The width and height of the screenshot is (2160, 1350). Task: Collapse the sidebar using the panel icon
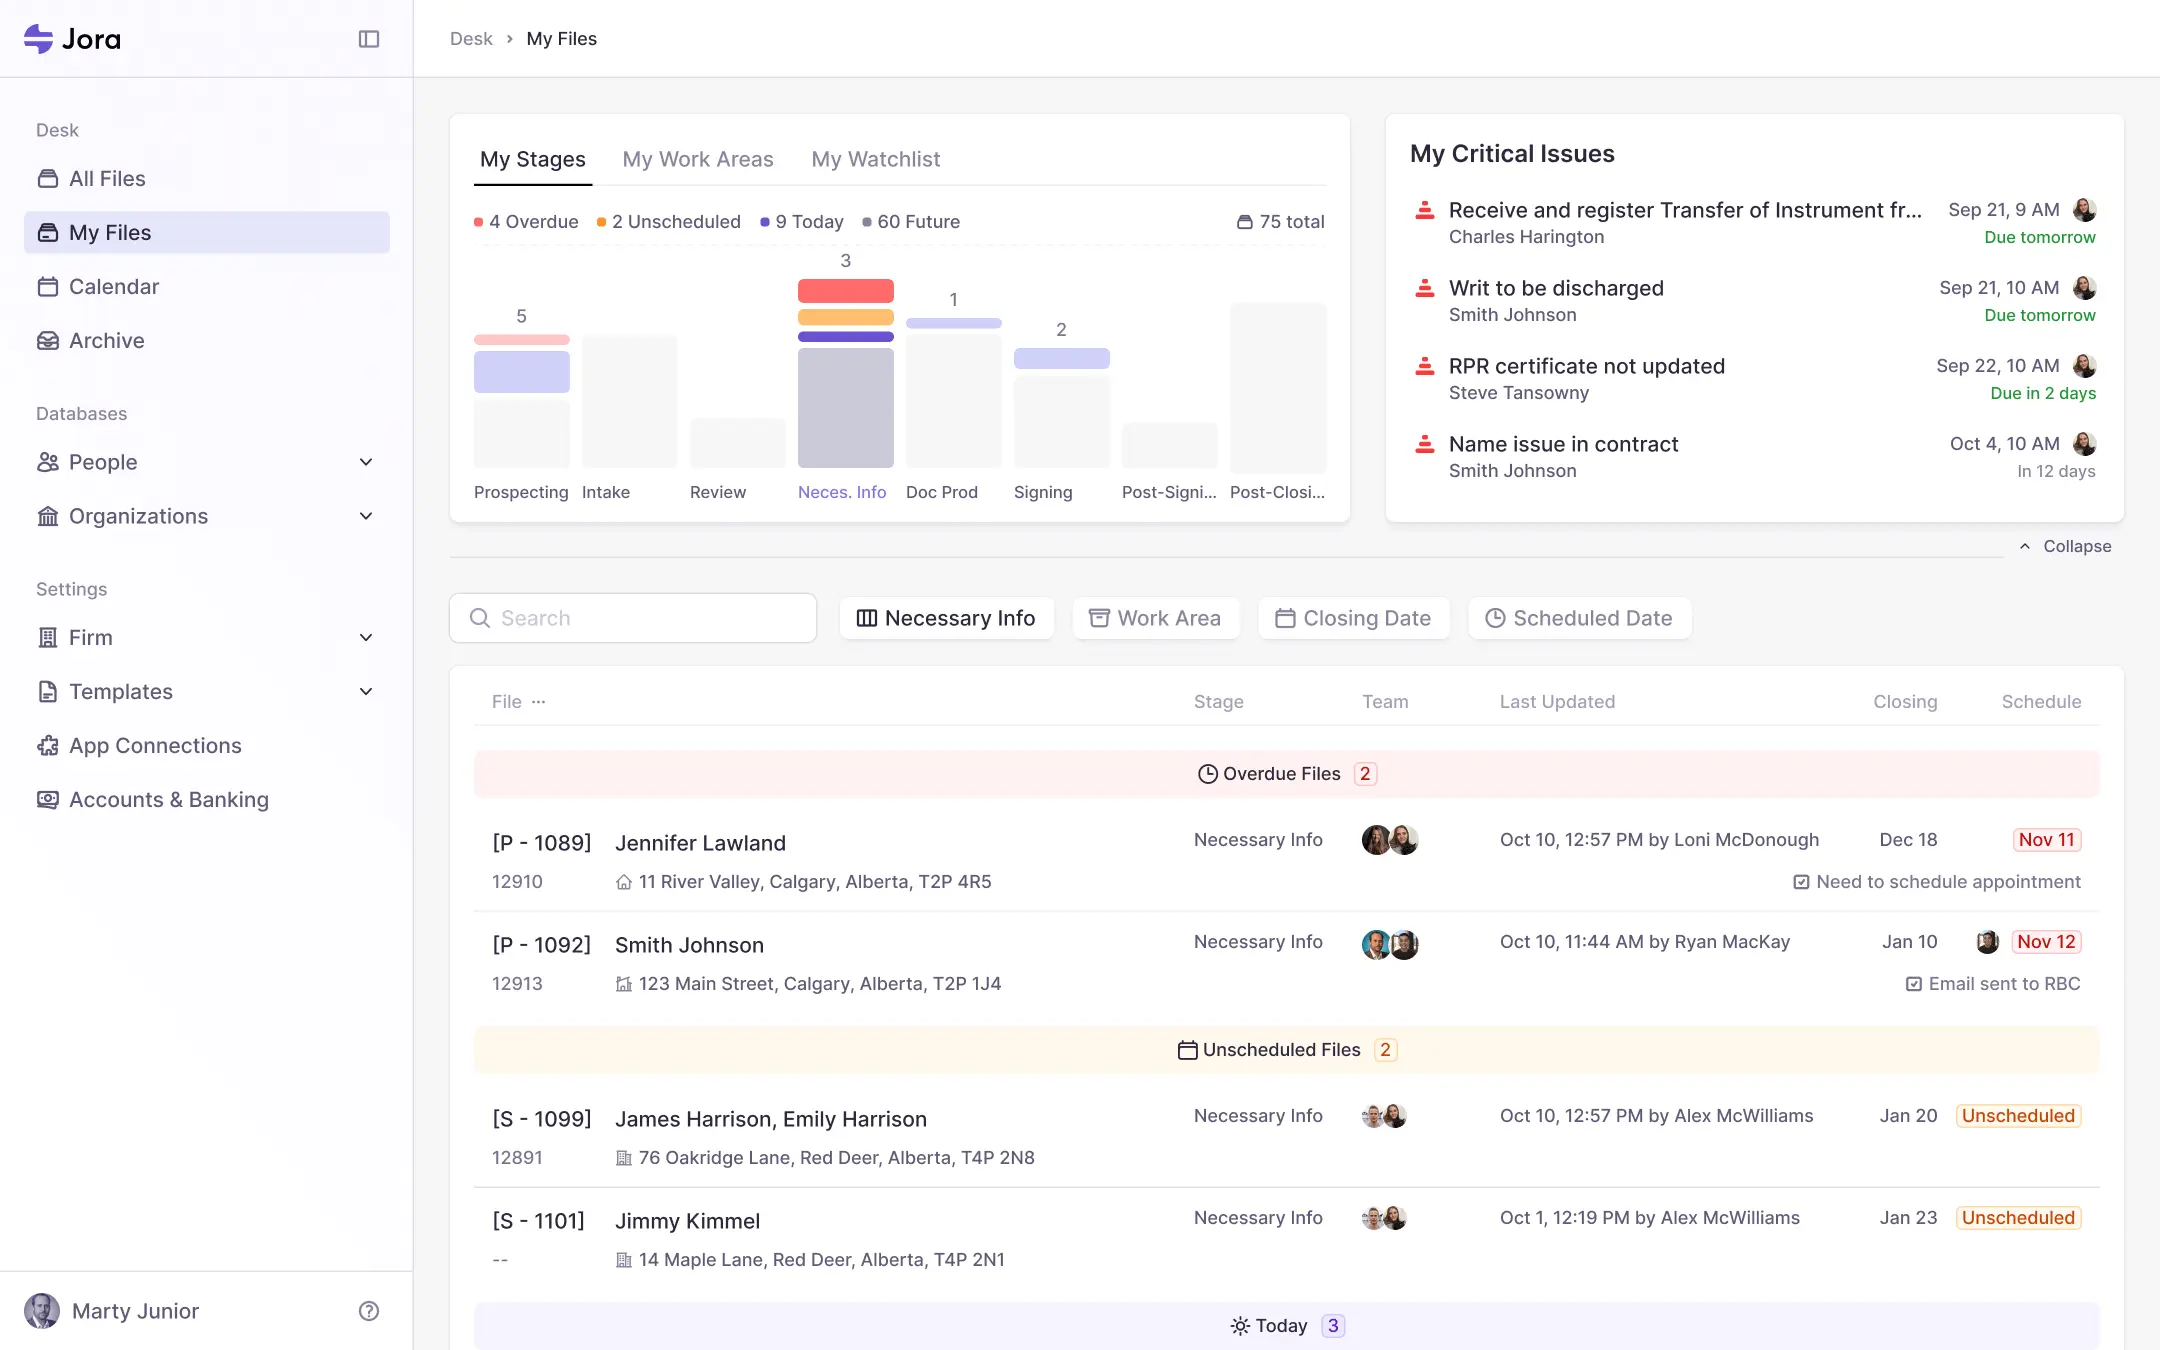pos(369,38)
